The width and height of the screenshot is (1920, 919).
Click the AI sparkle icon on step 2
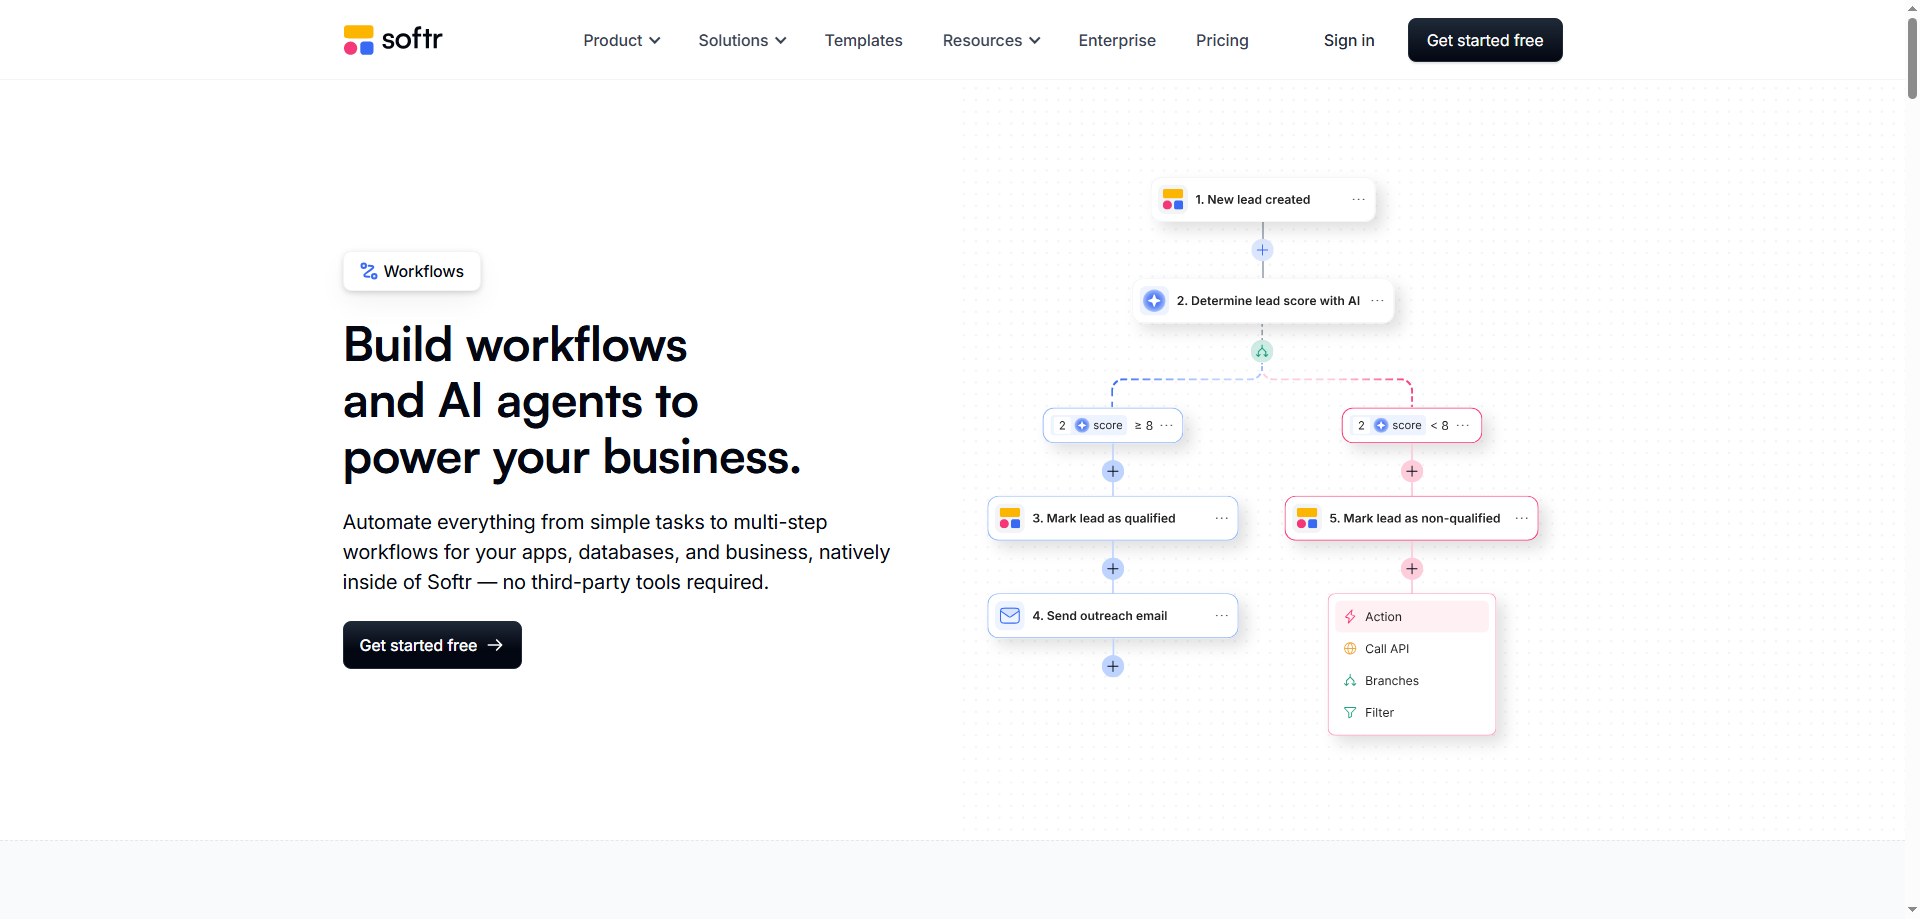(1154, 300)
